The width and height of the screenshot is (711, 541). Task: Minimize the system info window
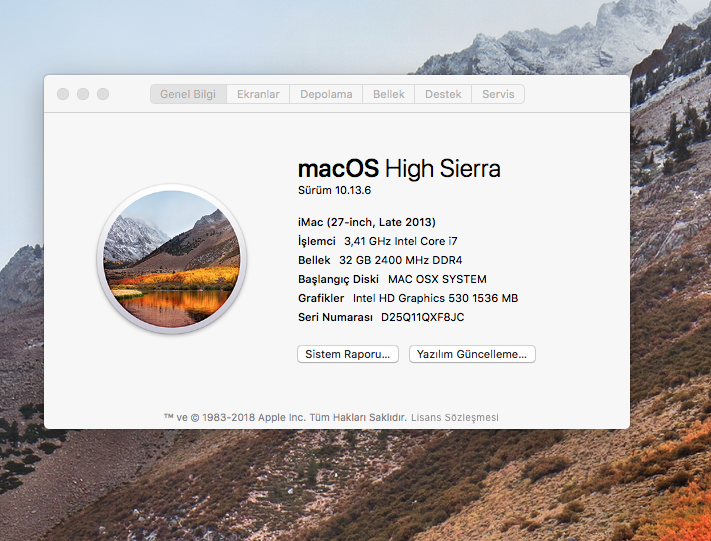[x=83, y=94]
